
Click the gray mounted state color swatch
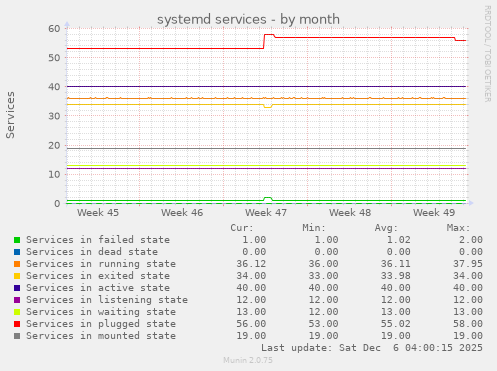17,336
